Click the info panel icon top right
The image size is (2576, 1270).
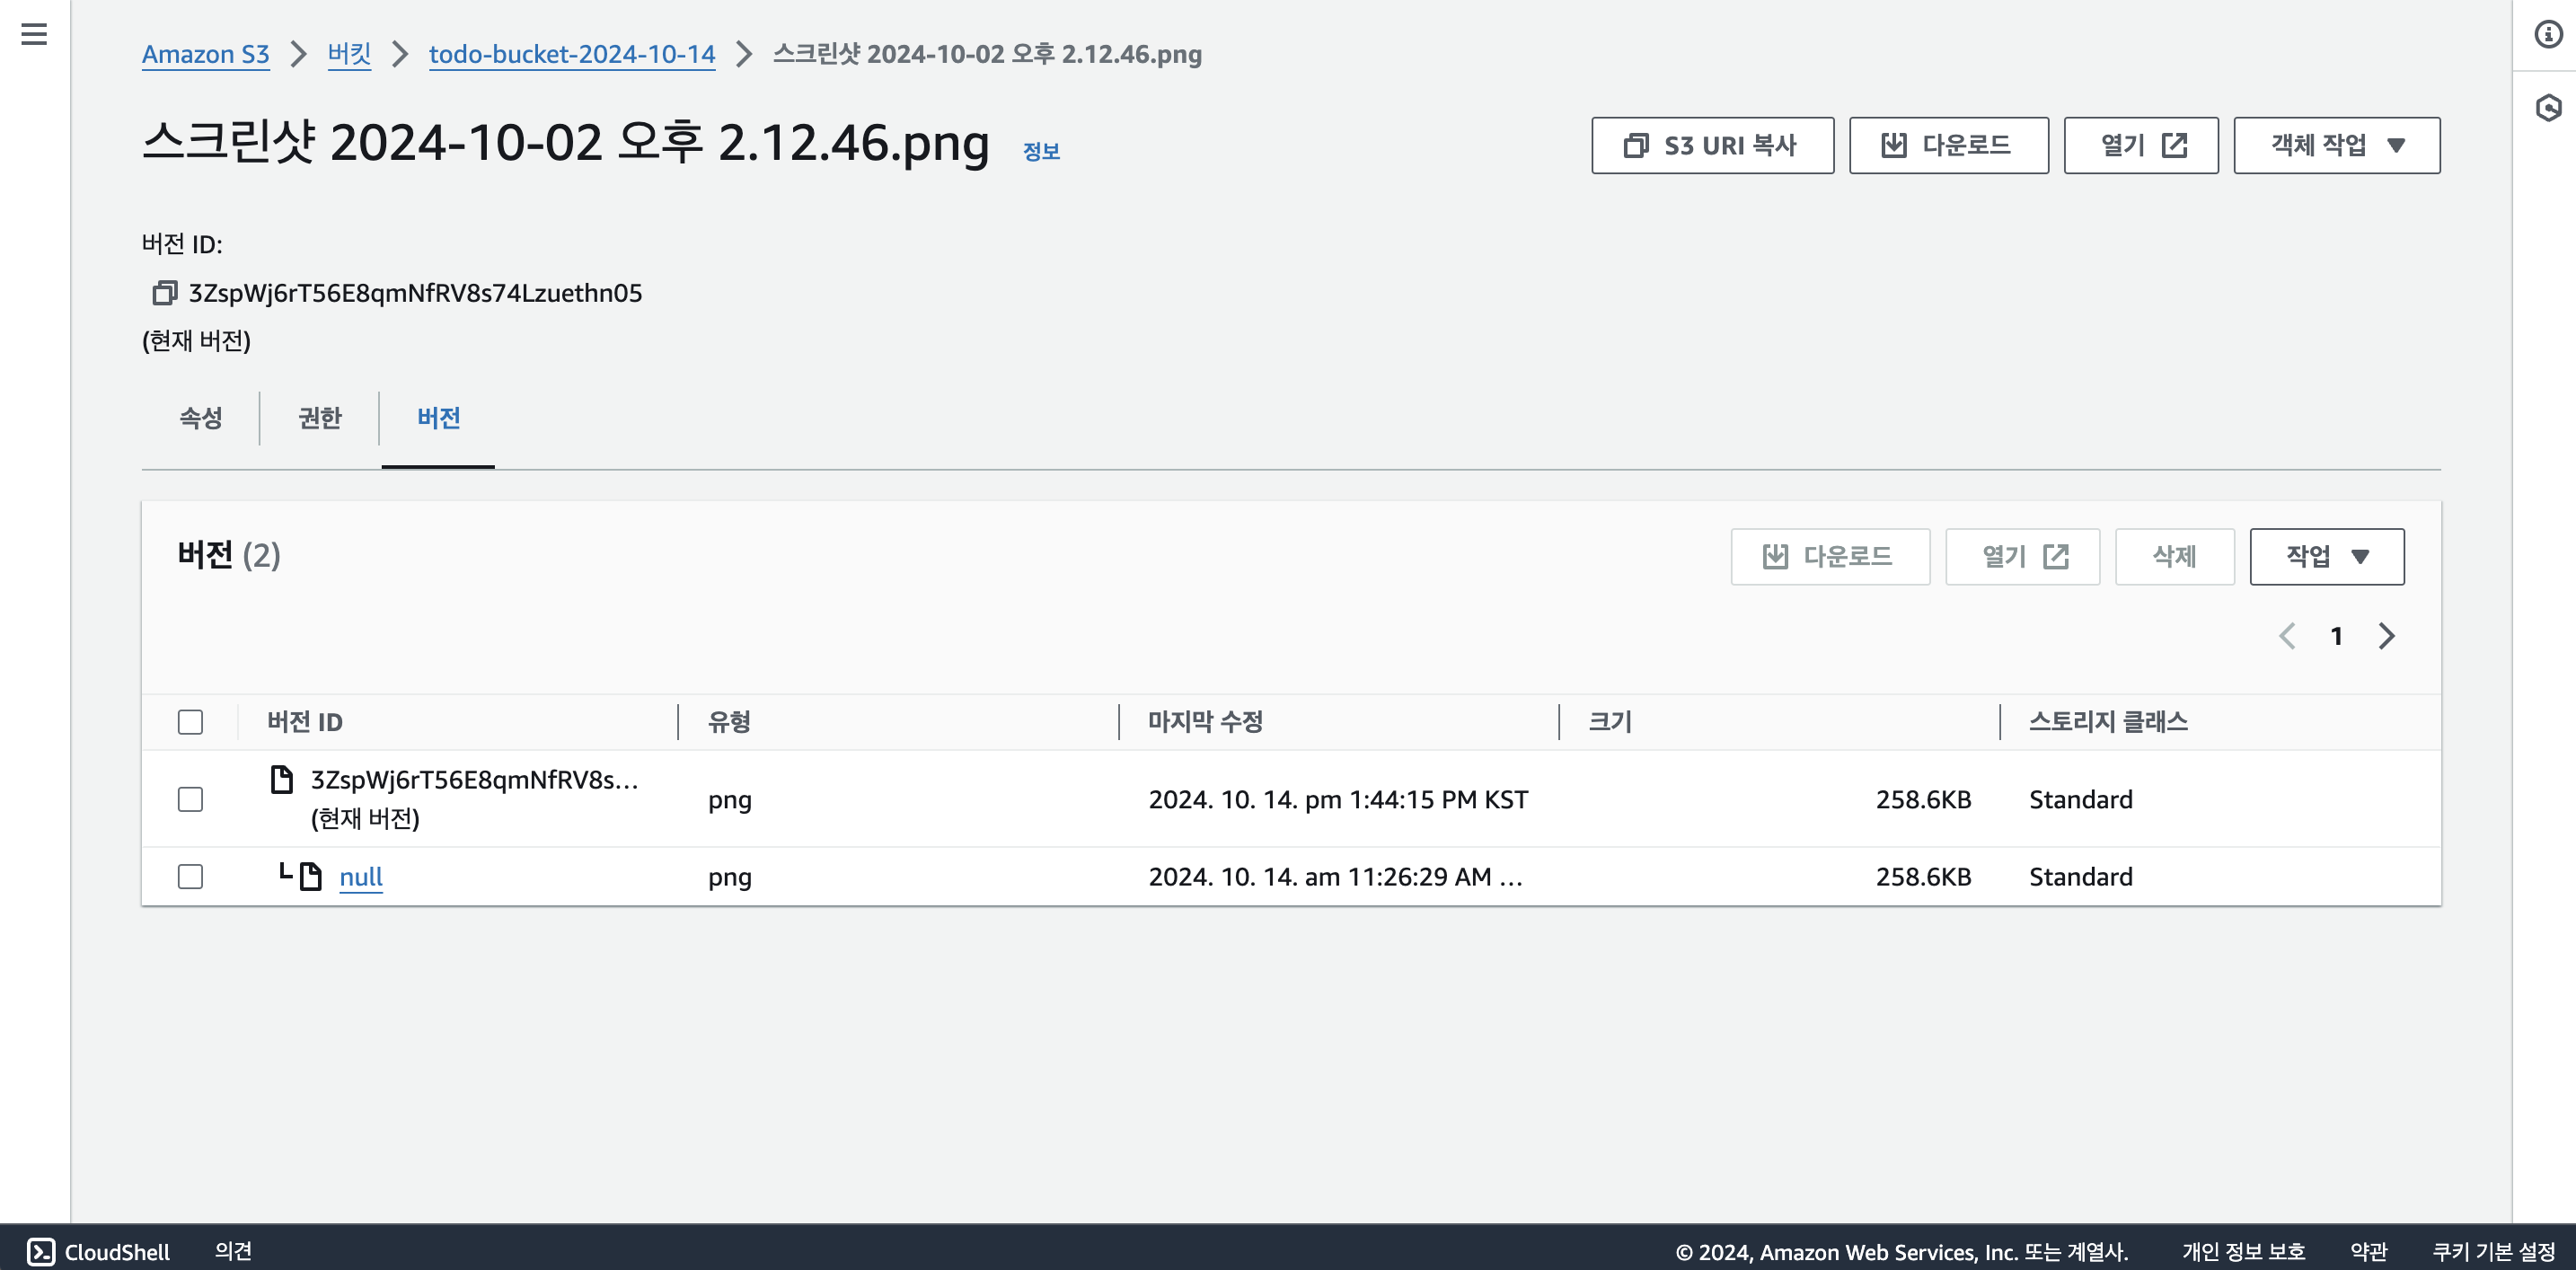tap(2548, 34)
